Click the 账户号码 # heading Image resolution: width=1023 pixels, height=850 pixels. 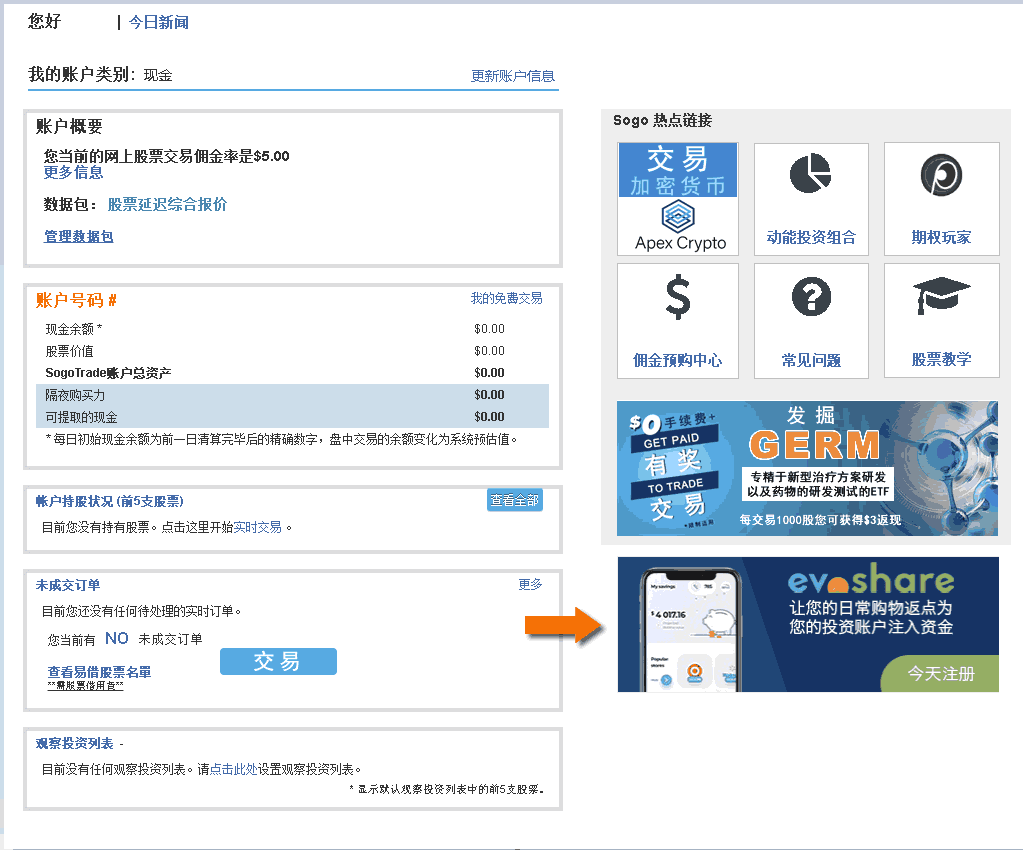(x=76, y=300)
